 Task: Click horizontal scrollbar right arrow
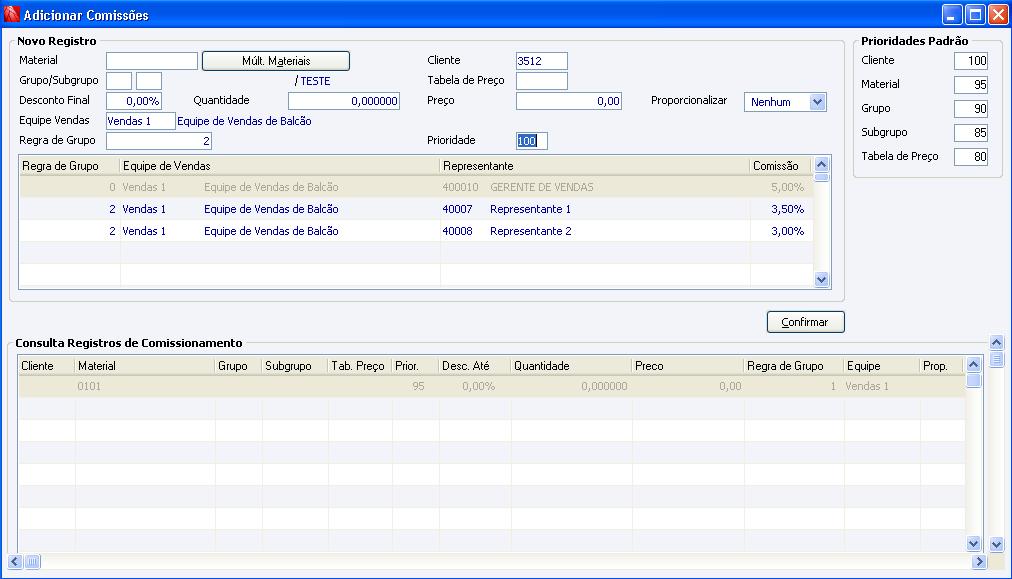979,562
